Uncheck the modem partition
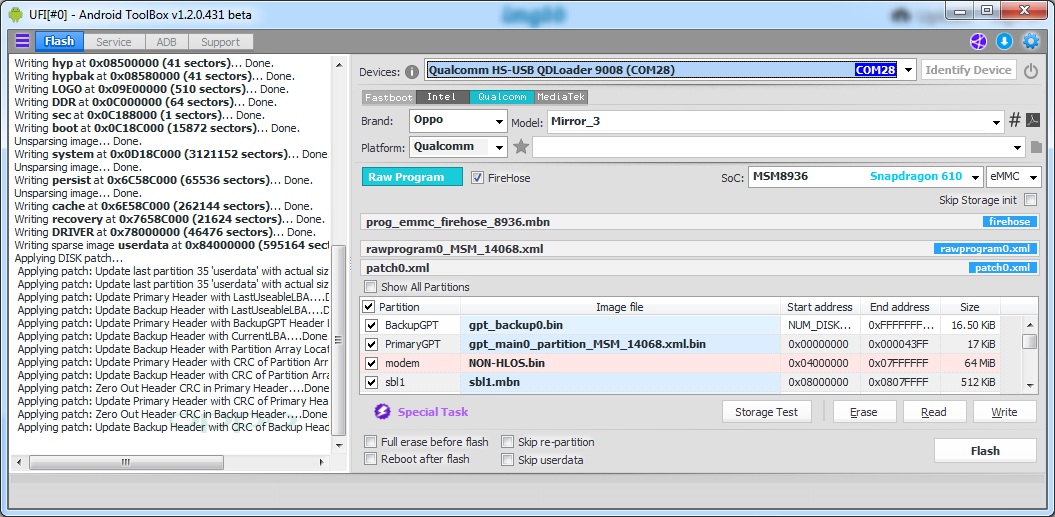The height and width of the screenshot is (517, 1055). [371, 364]
